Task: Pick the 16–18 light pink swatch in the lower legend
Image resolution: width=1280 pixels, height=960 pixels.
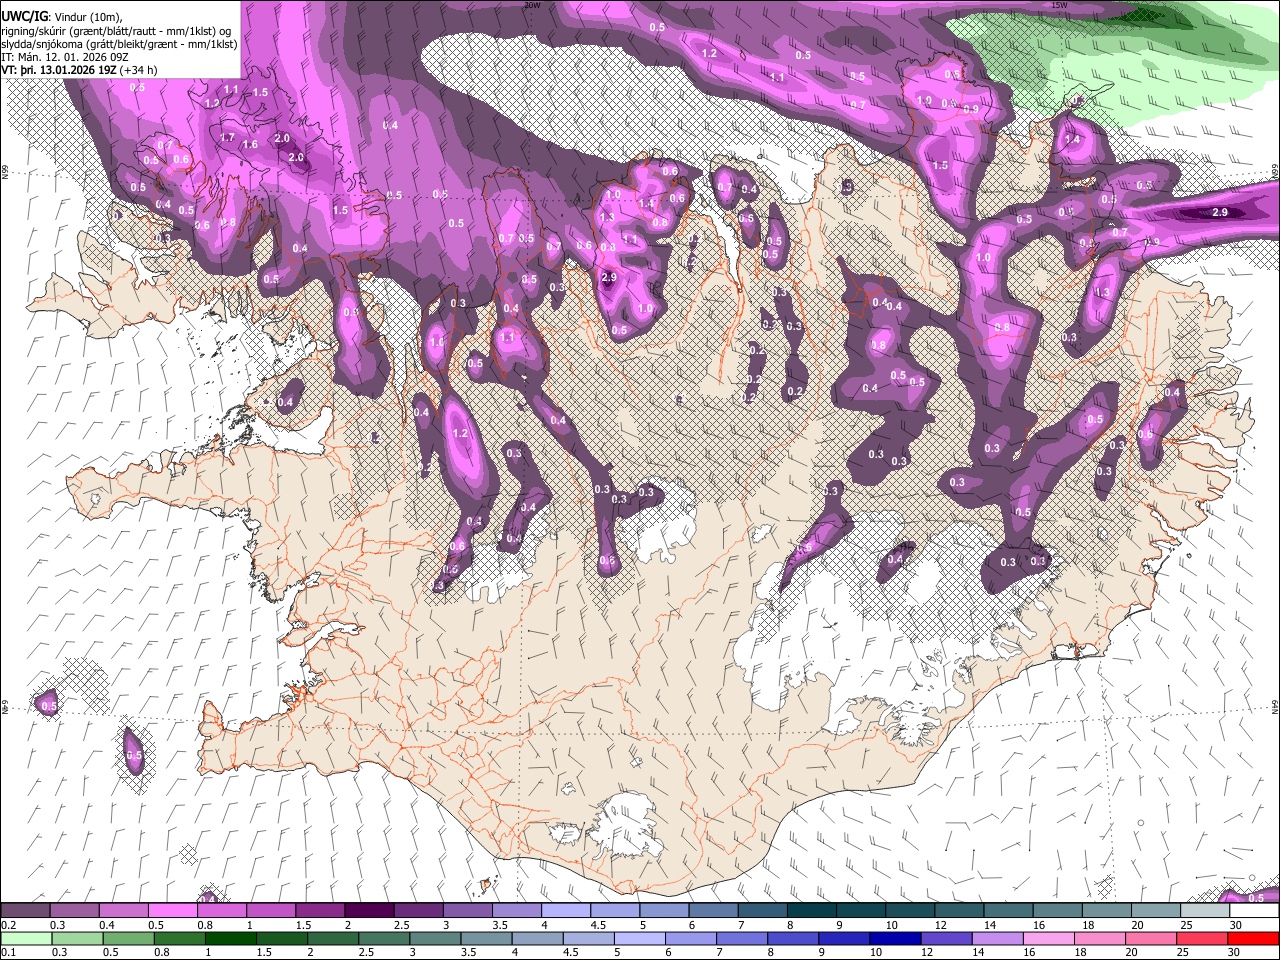Action: [x=1051, y=938]
